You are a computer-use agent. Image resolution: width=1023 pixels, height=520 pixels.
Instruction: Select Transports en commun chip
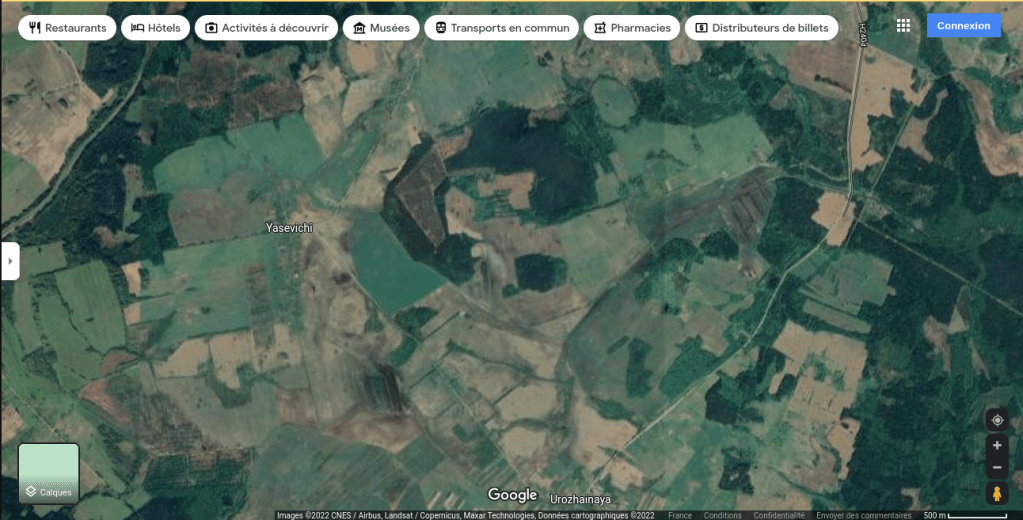coord(501,28)
